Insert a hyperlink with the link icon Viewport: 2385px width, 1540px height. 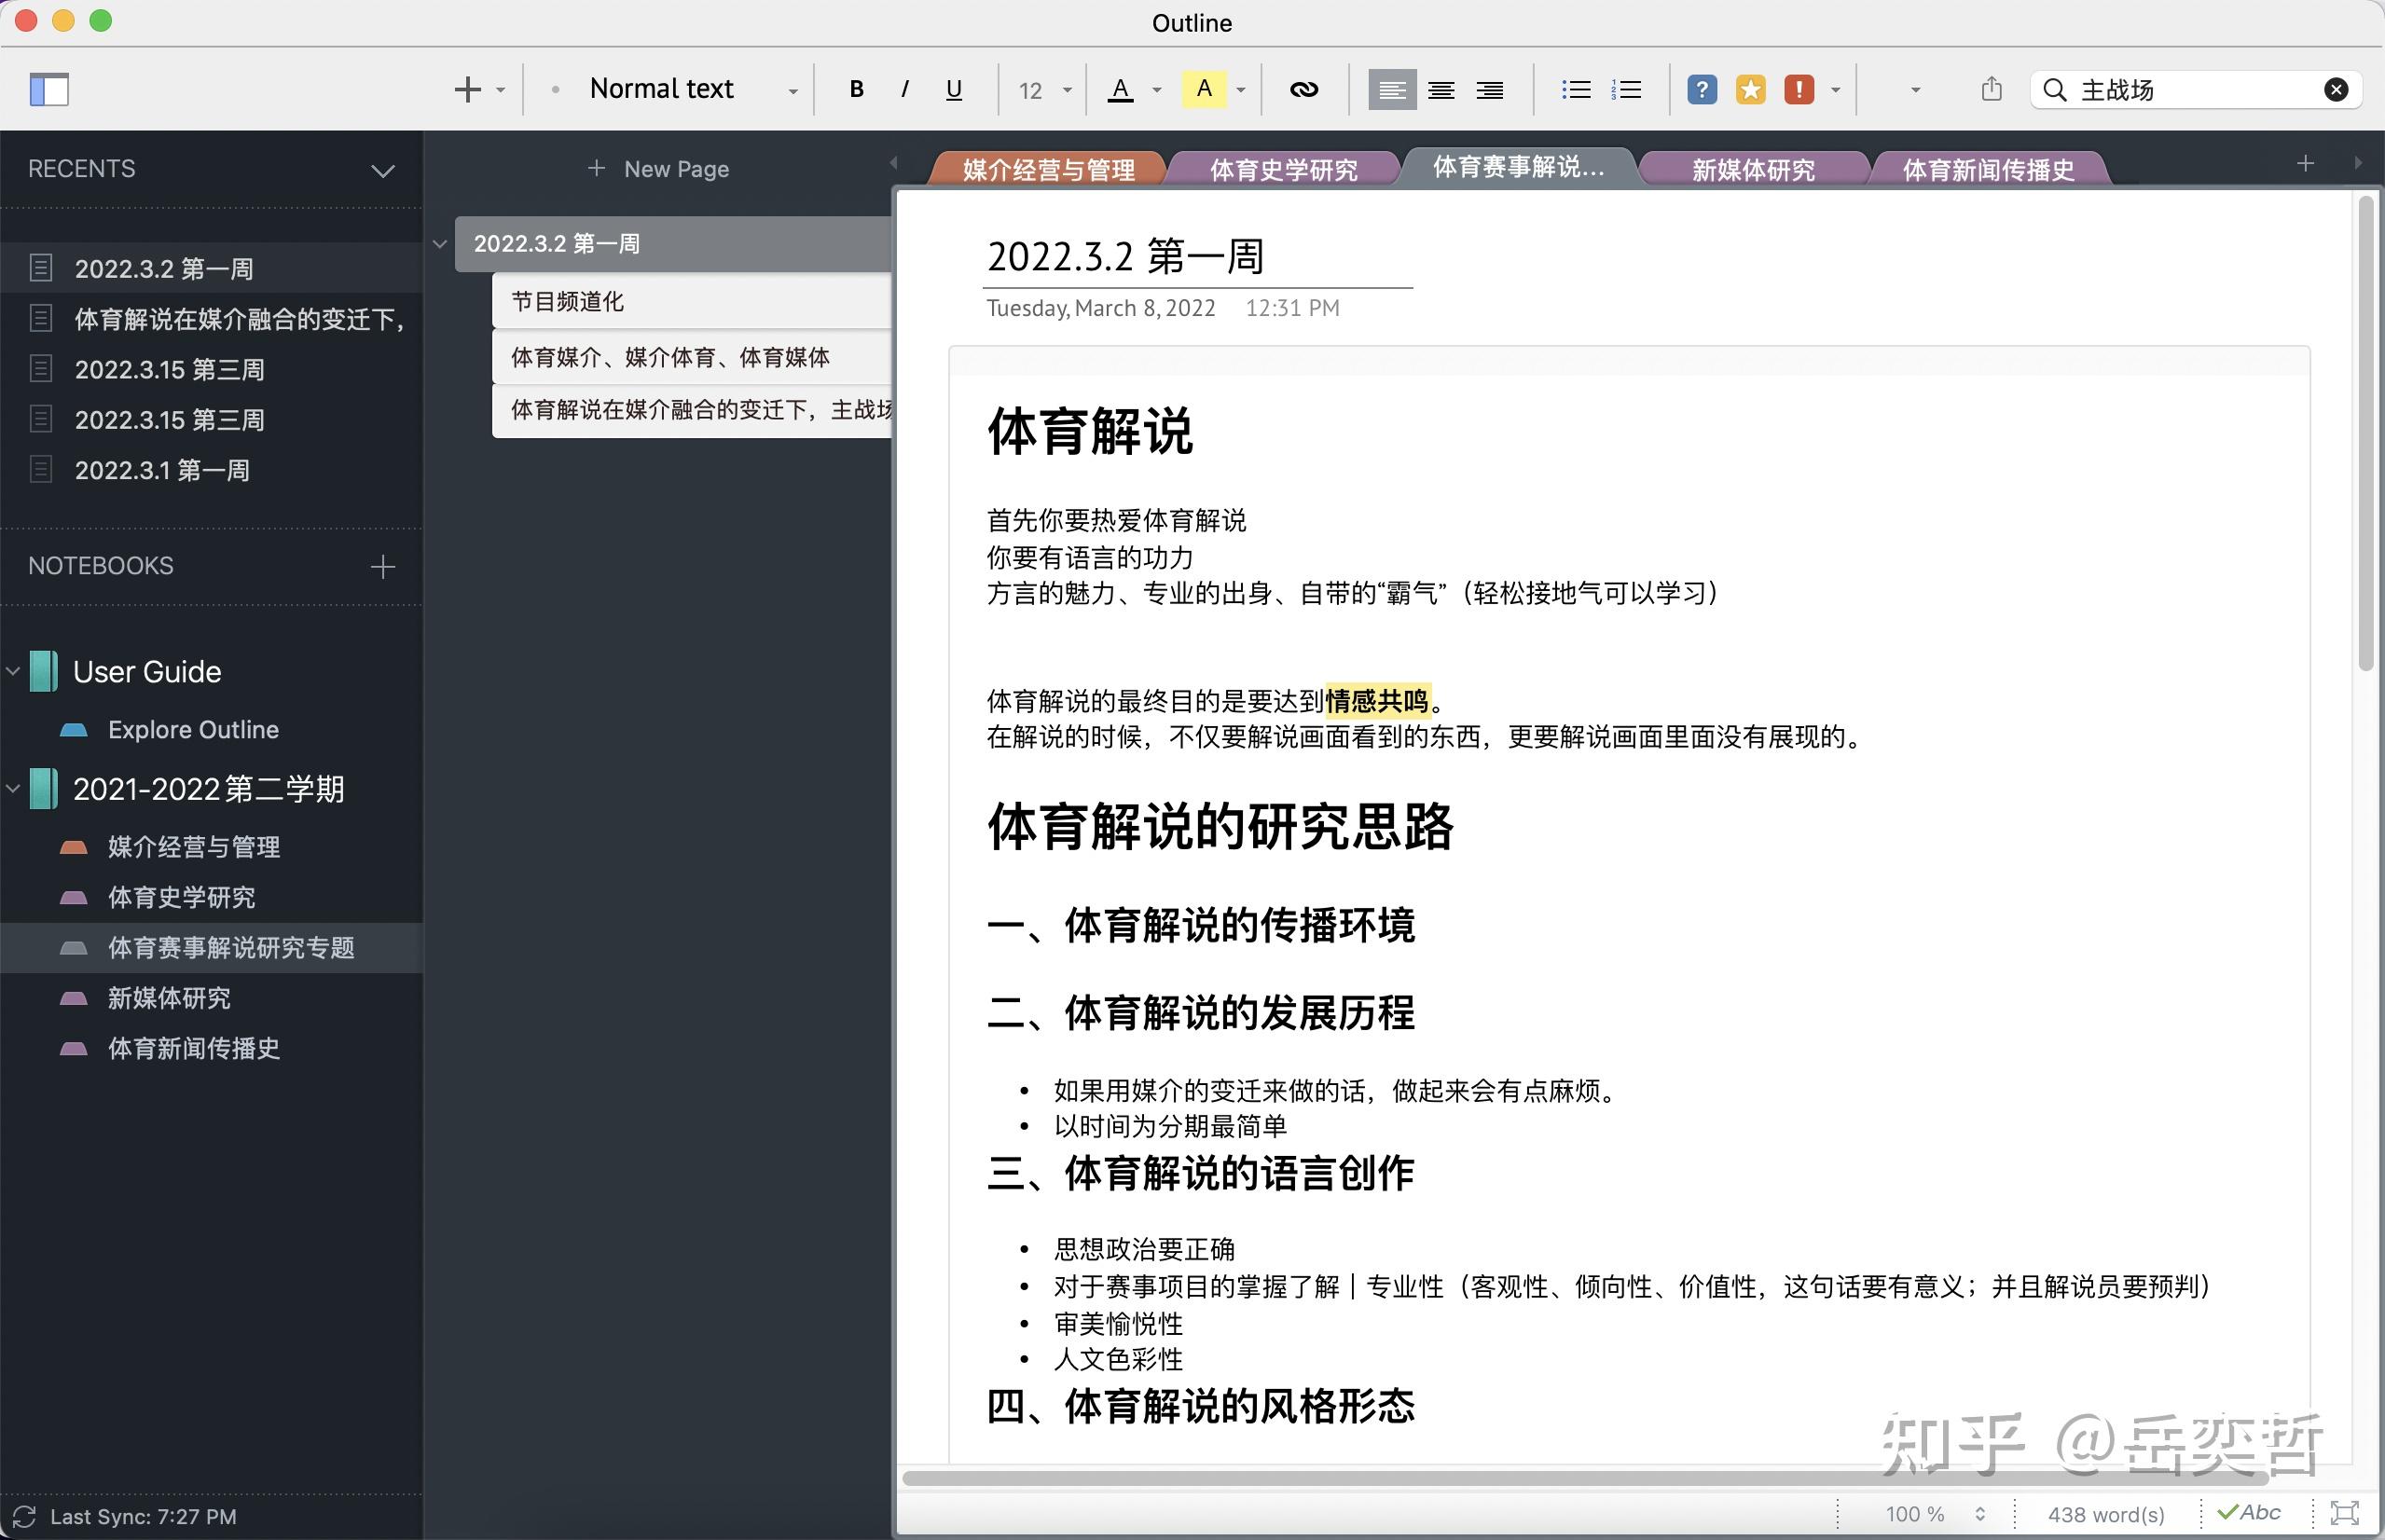[x=1303, y=89]
